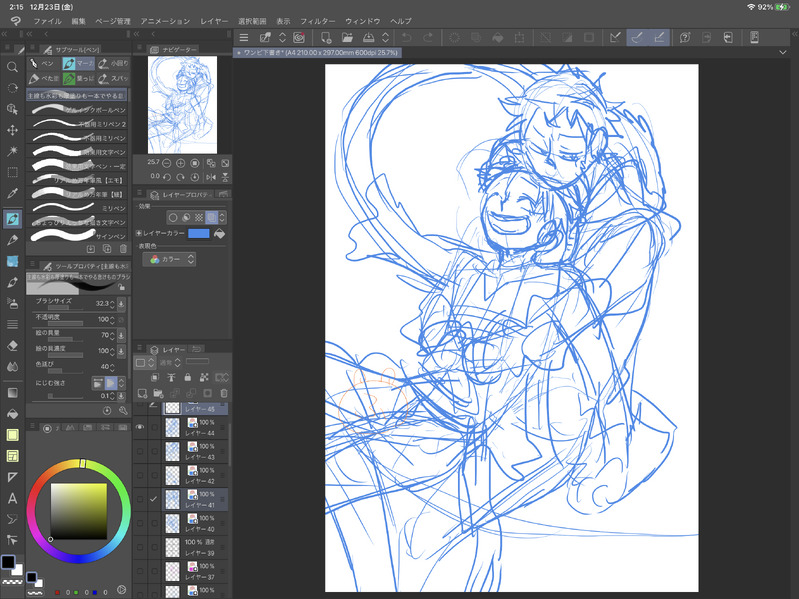Adjust 絵の具量 stepper arrows
This screenshot has height=599, width=799.
pos(112,336)
